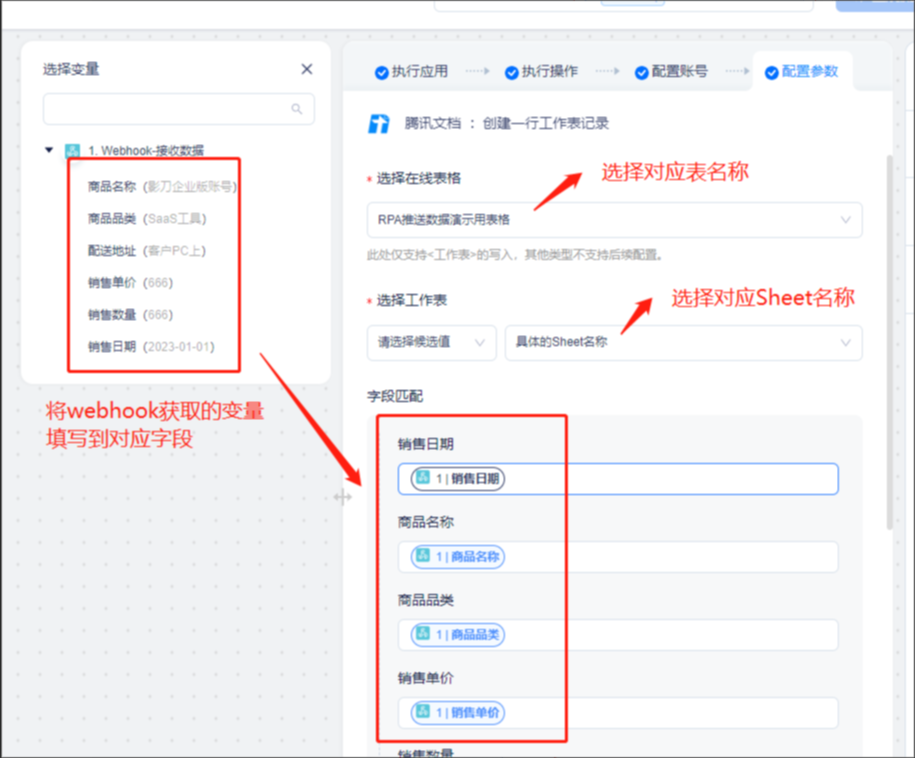Image resolution: width=915 pixels, height=758 pixels.
Task: Click the 销售单价 field input box
Action: (x=618, y=712)
